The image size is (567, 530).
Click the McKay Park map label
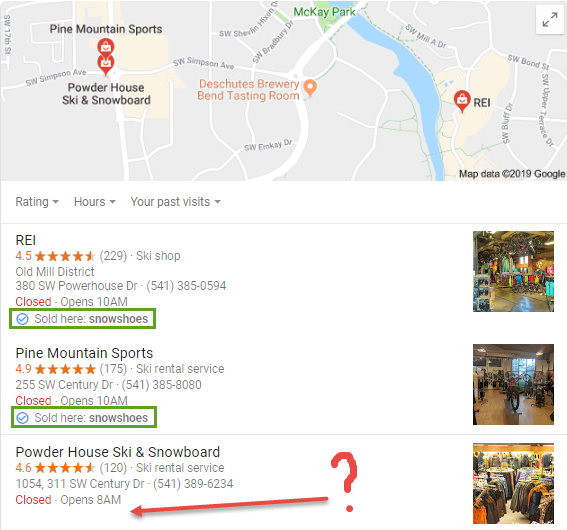point(324,12)
